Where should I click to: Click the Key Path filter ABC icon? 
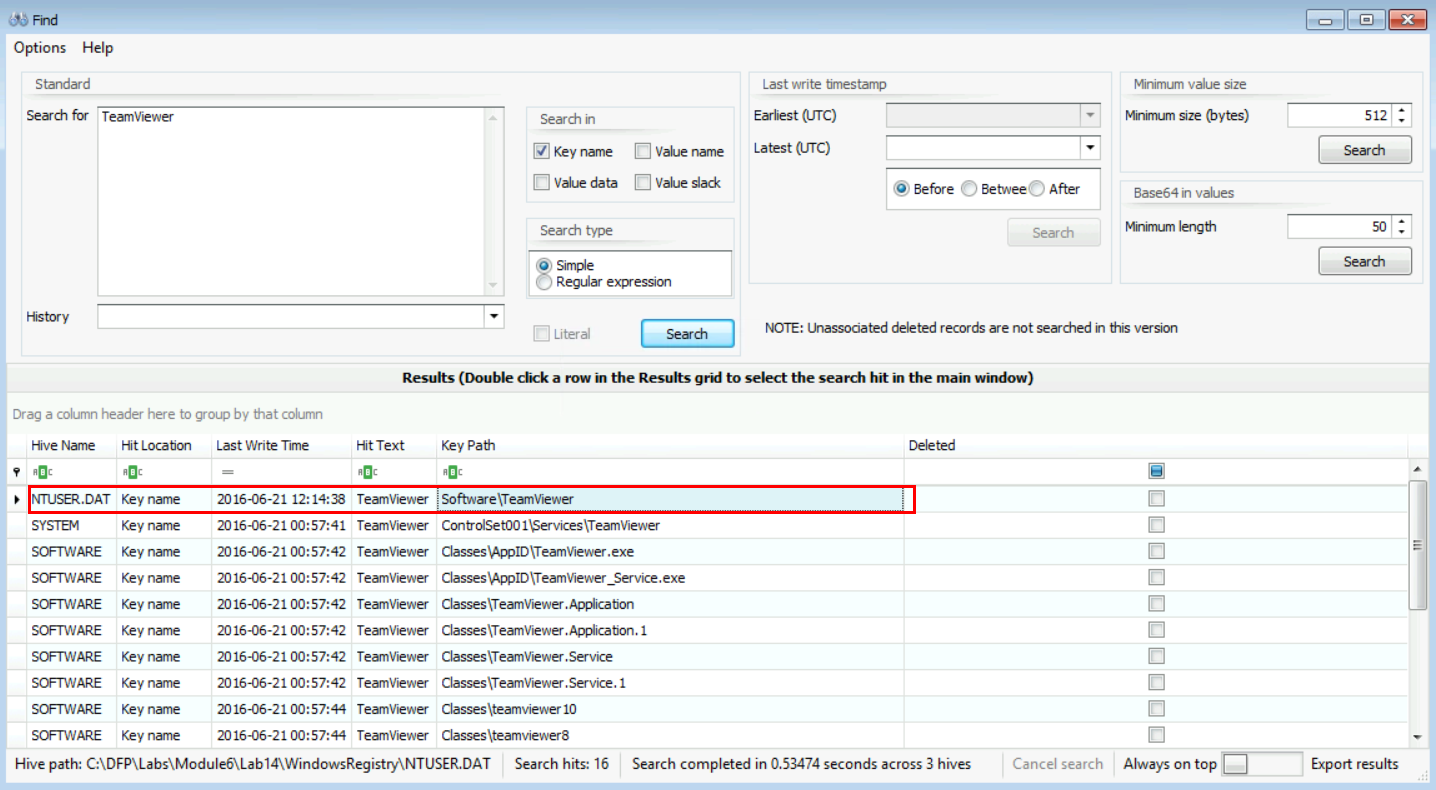click(x=452, y=472)
